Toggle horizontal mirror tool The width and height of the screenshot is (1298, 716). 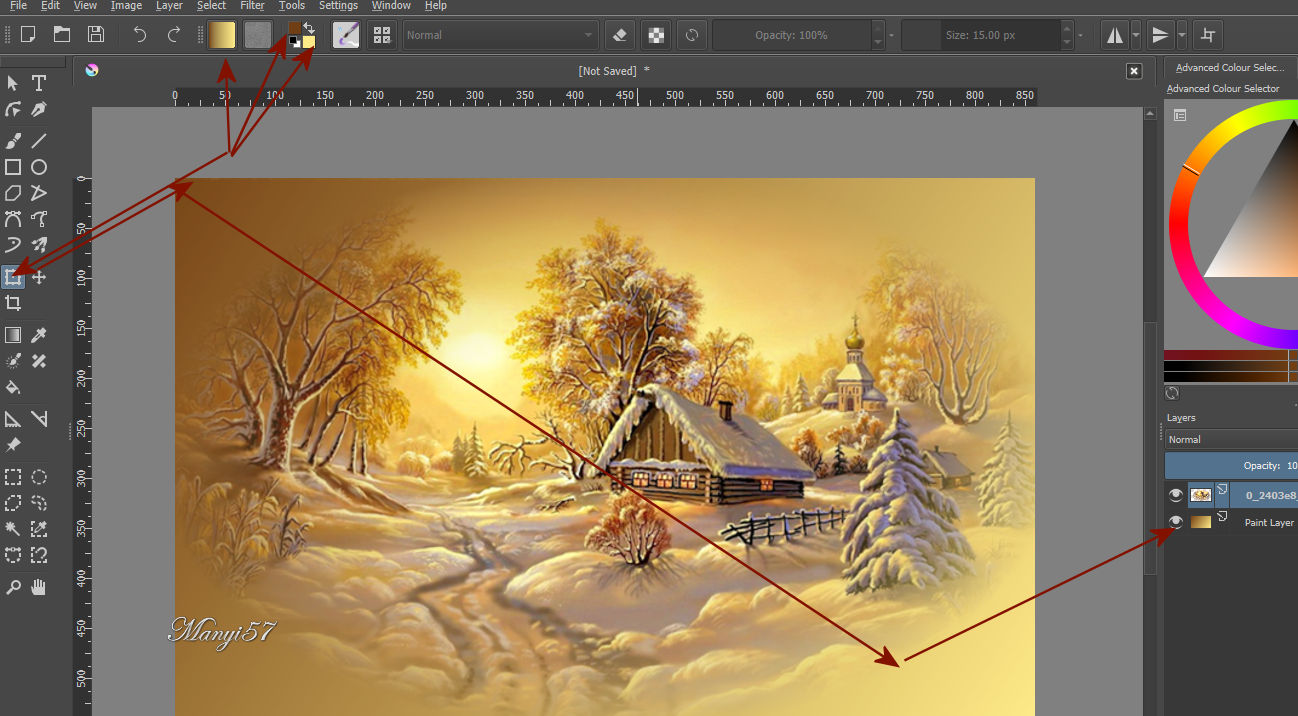coord(1114,35)
